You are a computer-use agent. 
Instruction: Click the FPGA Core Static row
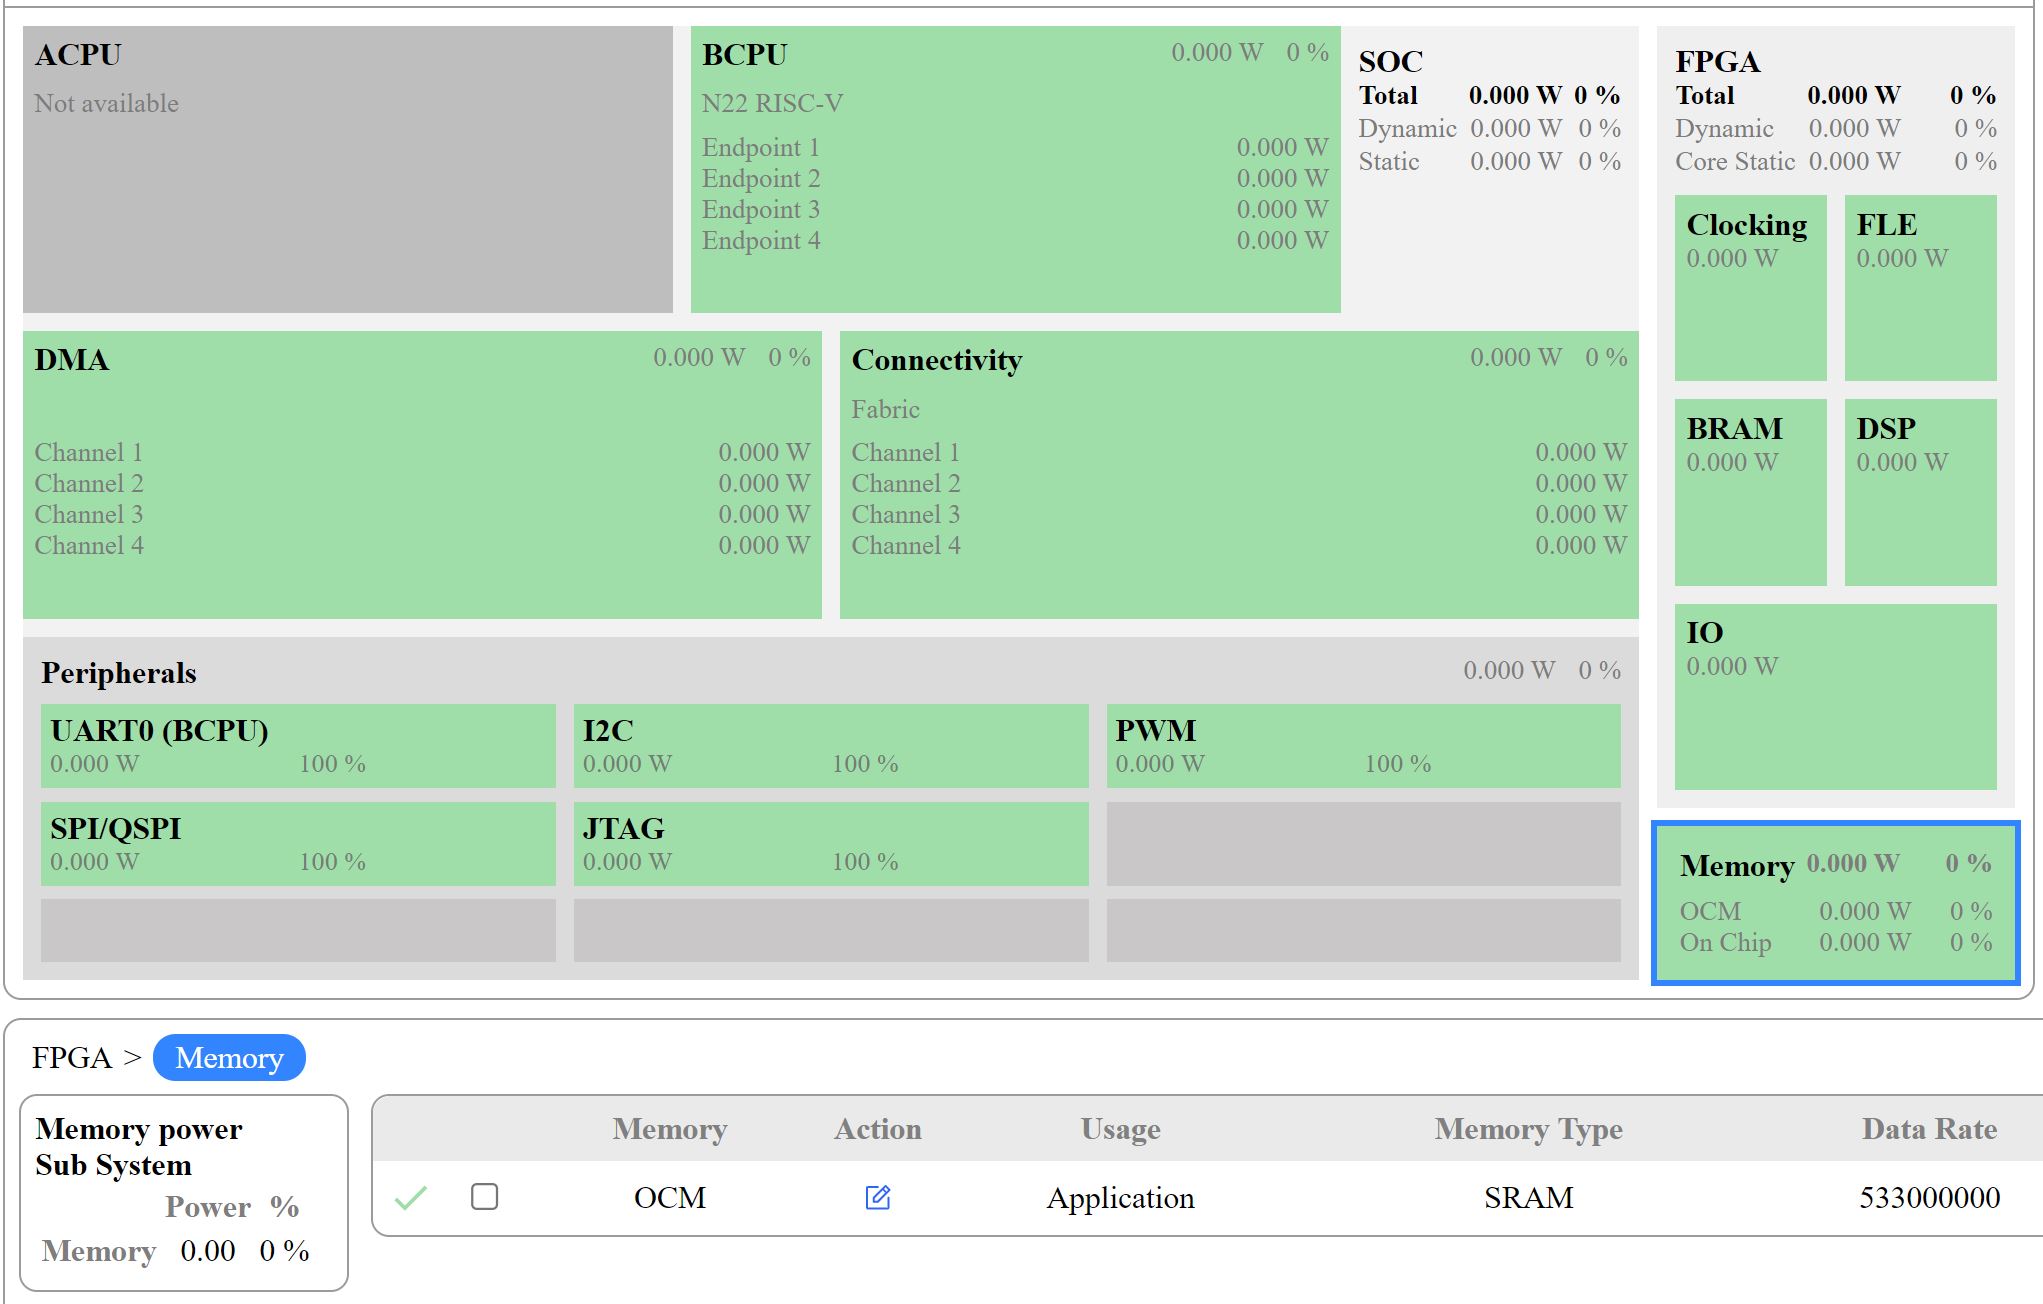click(1836, 162)
